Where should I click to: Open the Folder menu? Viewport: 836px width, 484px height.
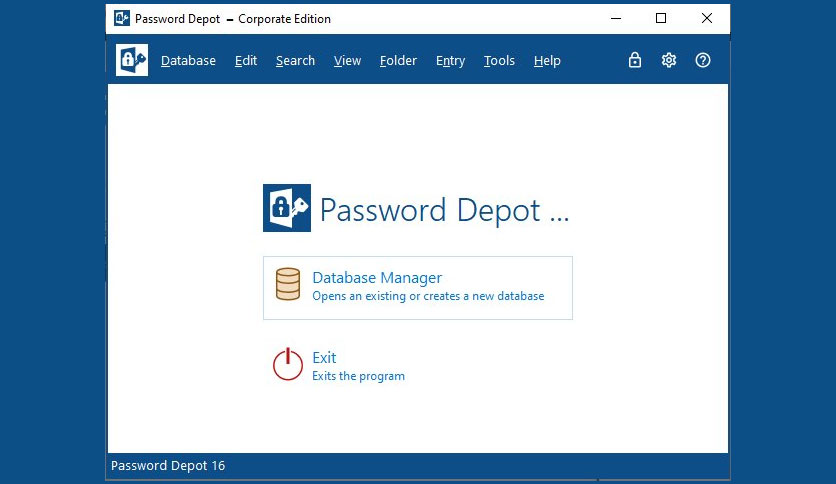tap(398, 61)
